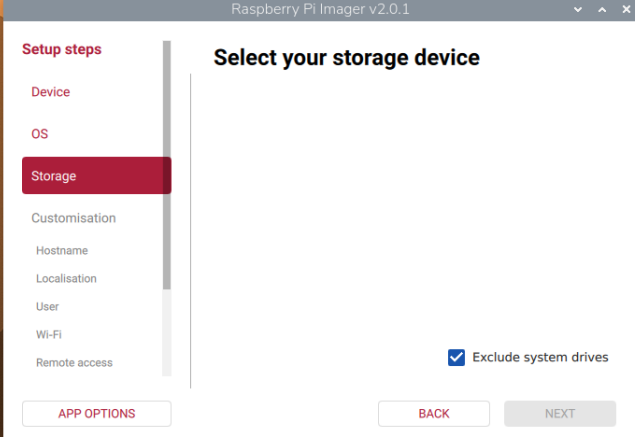Select the Localisation sub-step
Screen dimensions: 635x437
point(66,279)
